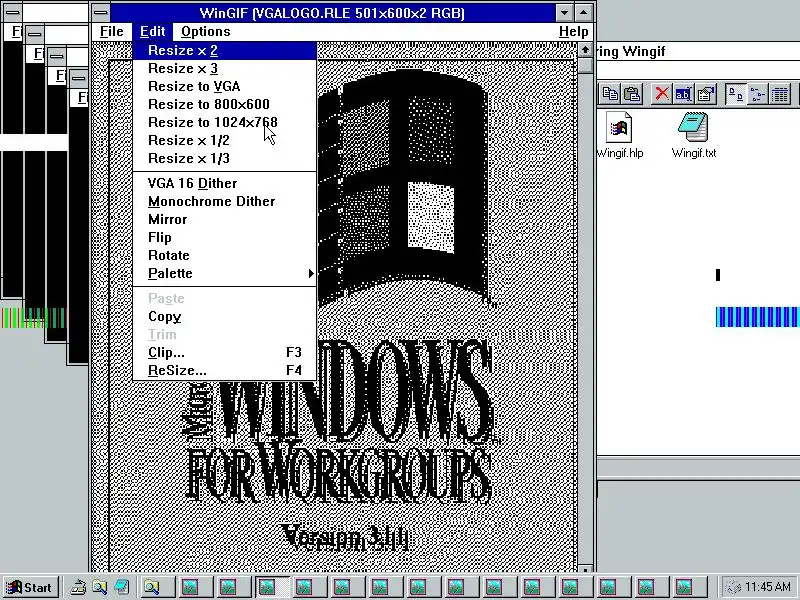
Task: Choose Resize × 2 from Edit menu
Action: coord(224,51)
